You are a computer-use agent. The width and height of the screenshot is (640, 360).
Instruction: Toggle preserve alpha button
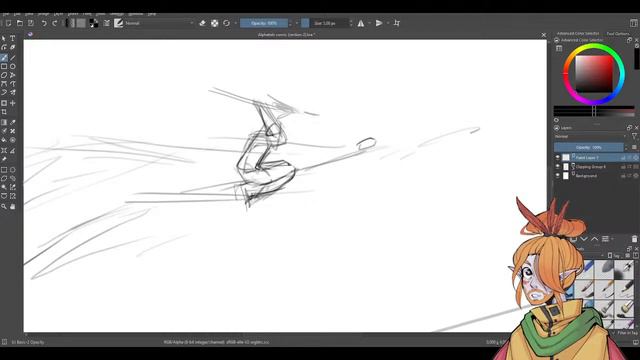click(215, 23)
